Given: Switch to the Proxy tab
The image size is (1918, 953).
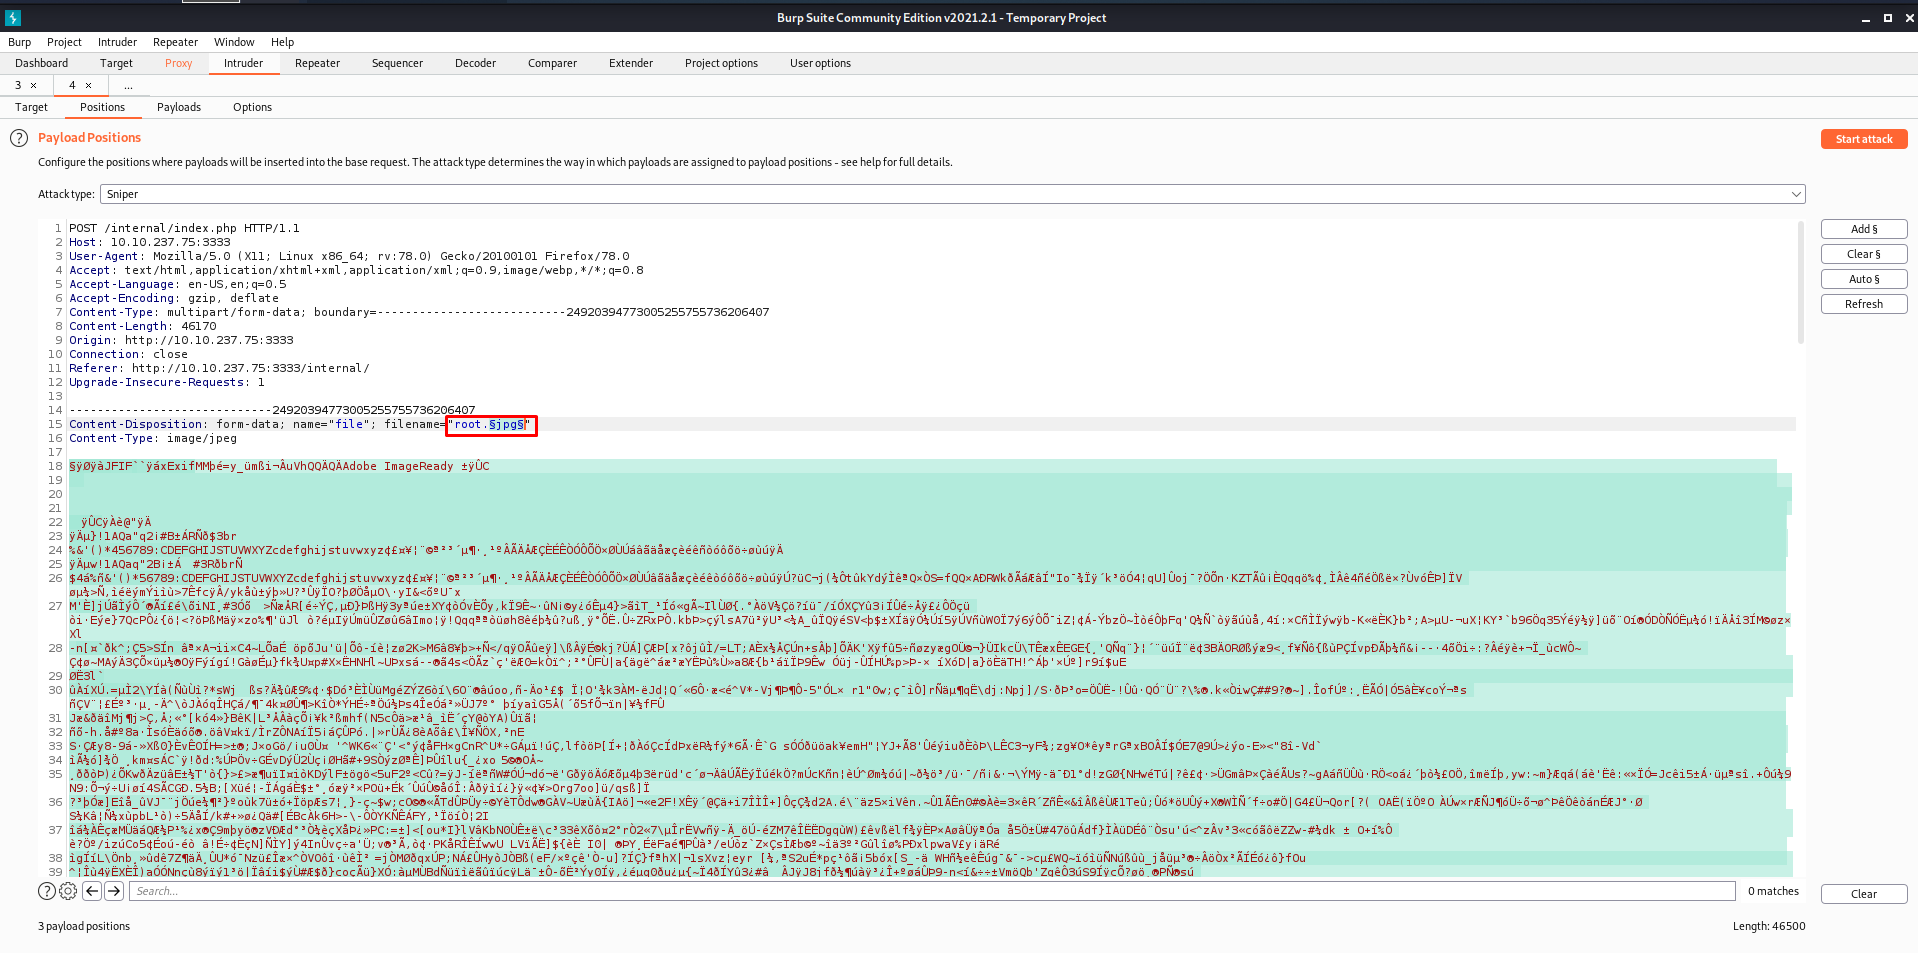Looking at the screenshot, I should click(x=178, y=63).
